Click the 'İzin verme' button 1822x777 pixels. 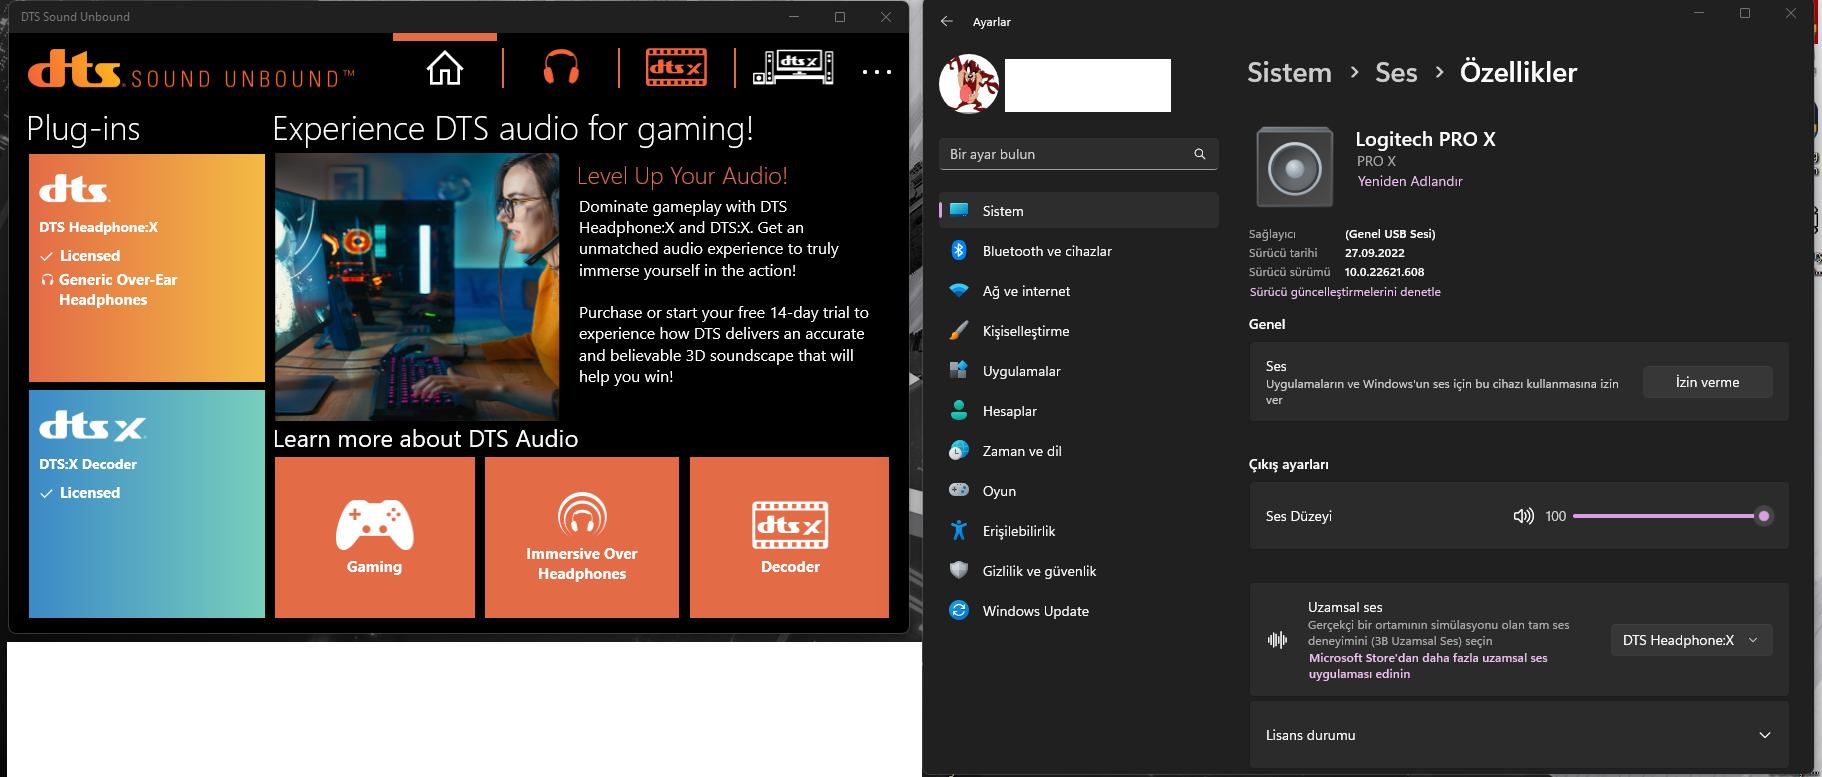[1707, 382]
